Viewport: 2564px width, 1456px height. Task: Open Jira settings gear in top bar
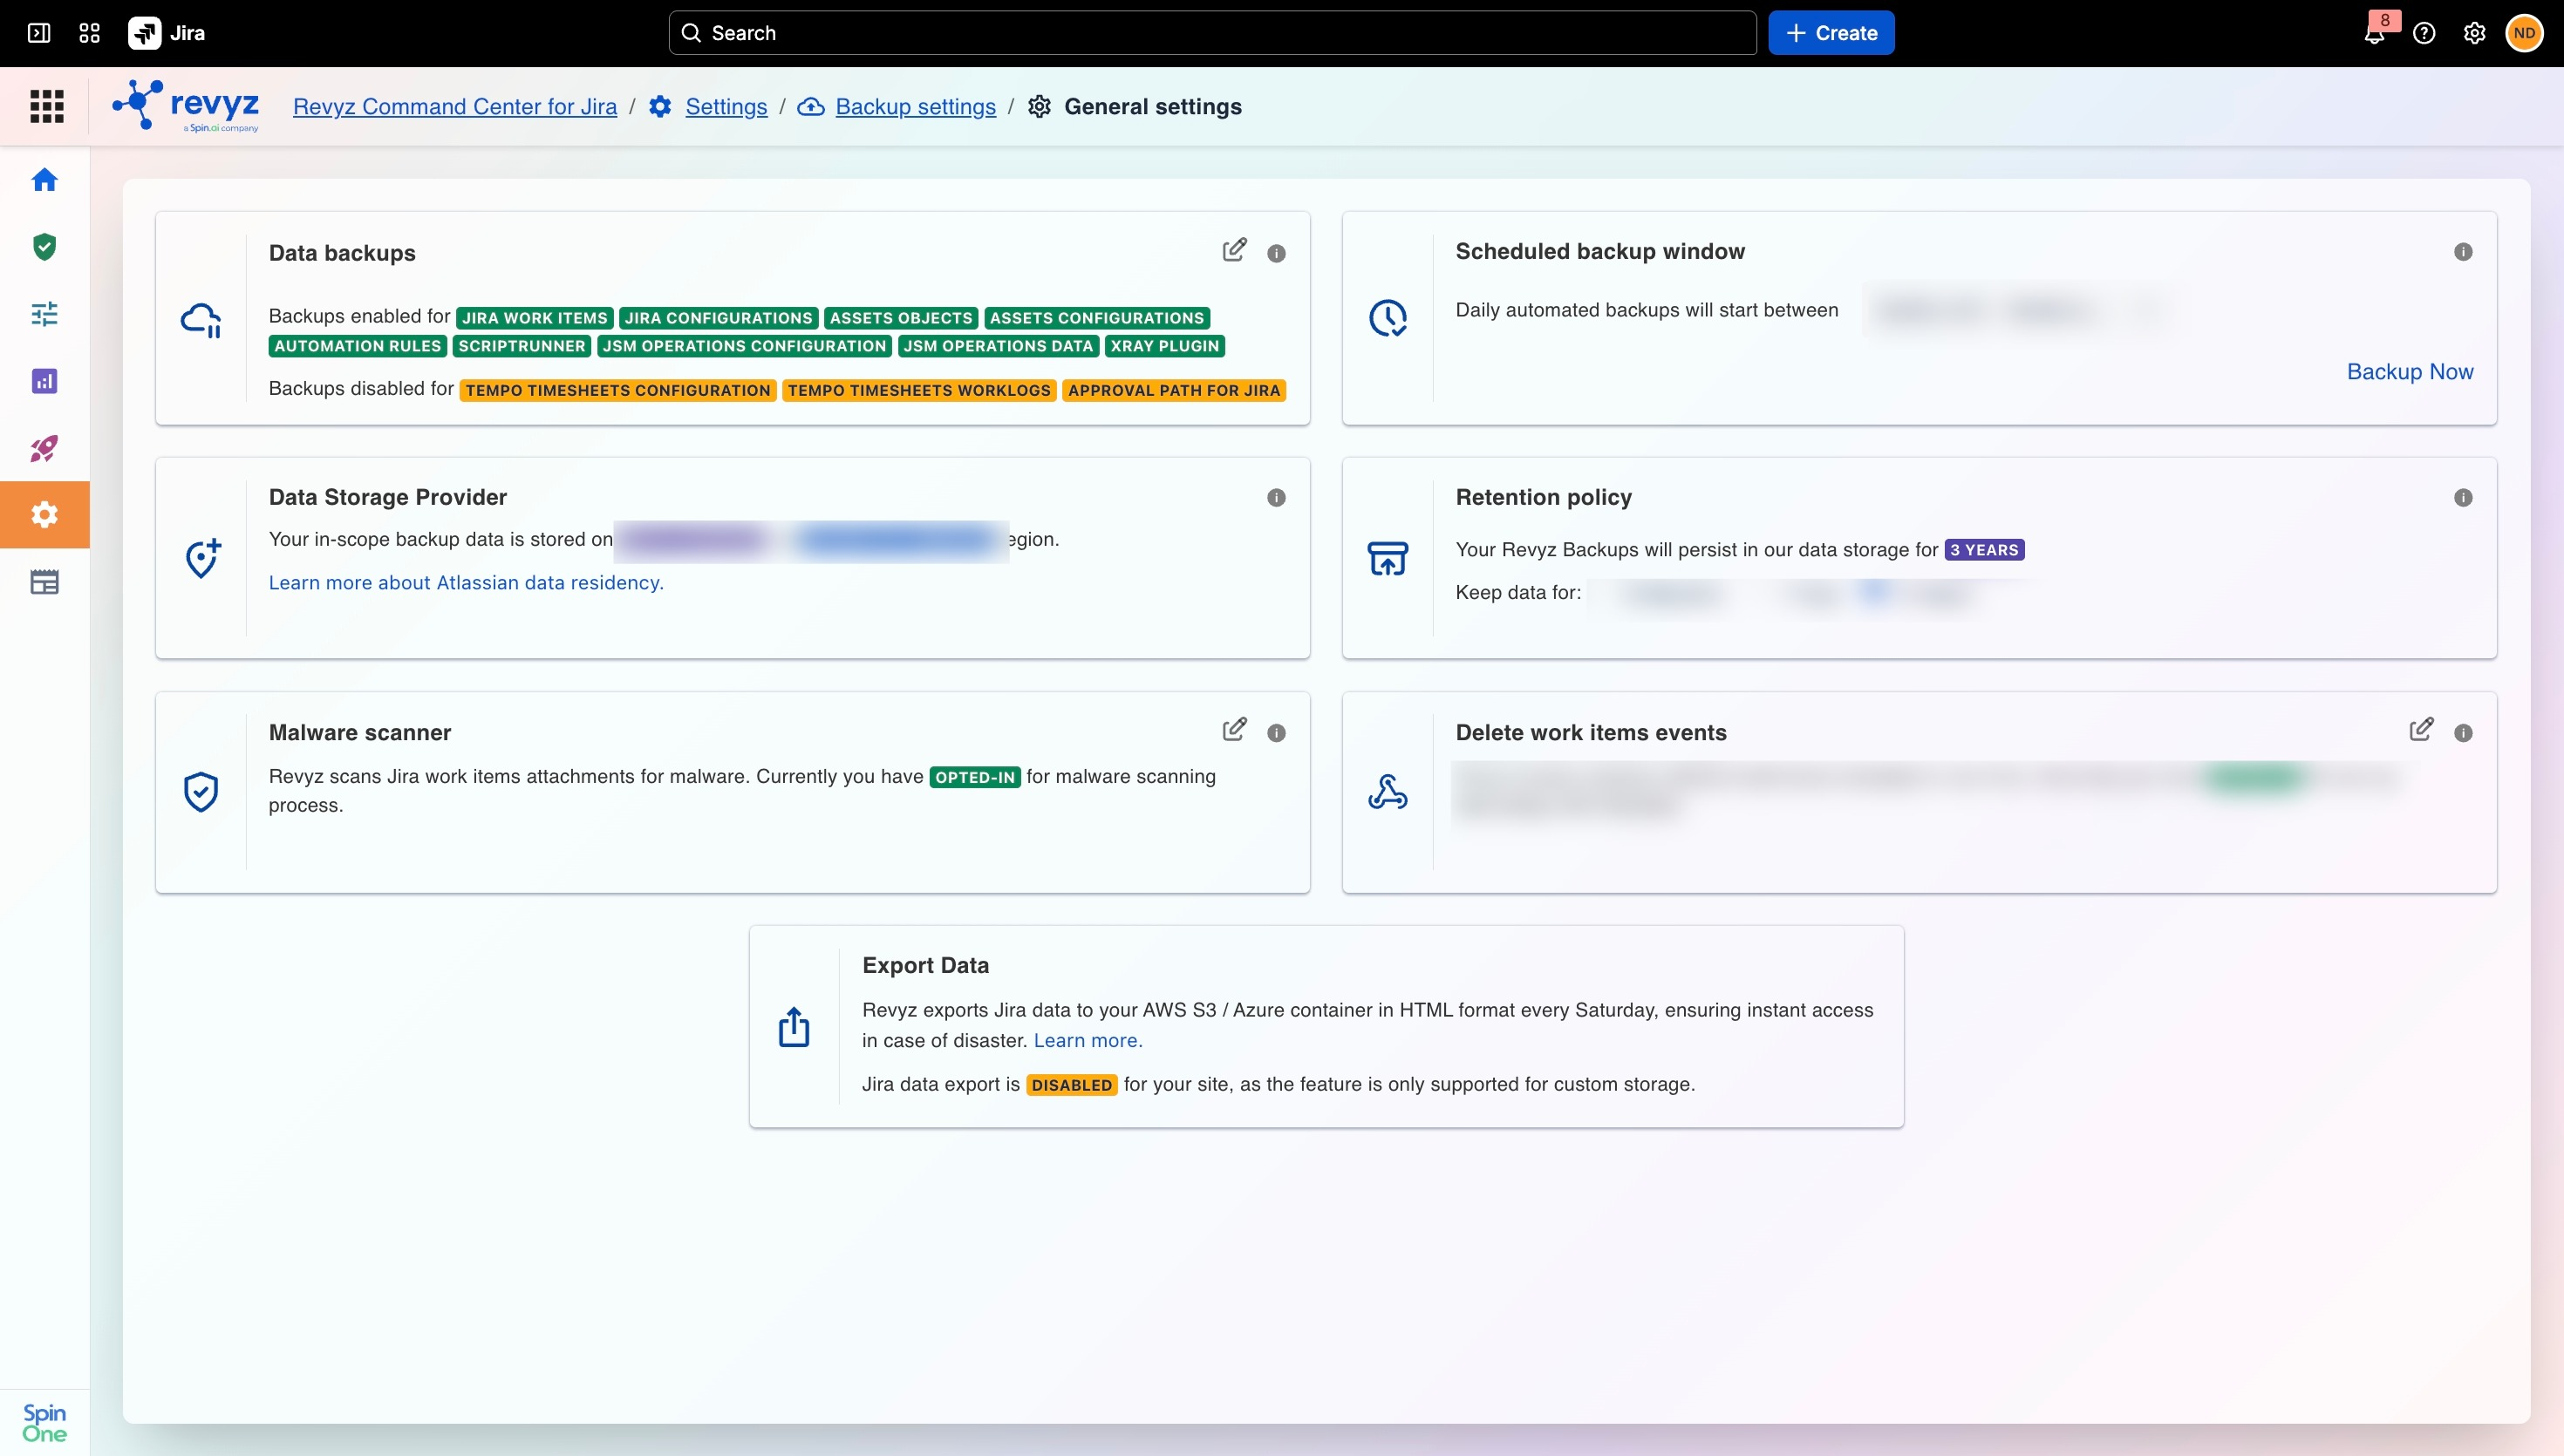(x=2474, y=33)
